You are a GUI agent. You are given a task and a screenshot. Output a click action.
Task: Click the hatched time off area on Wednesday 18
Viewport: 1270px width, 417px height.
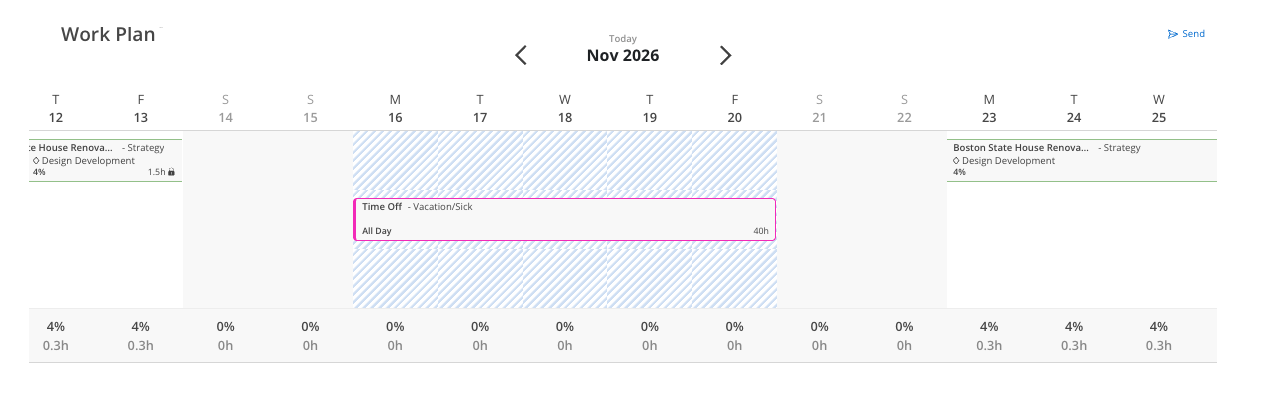click(565, 161)
